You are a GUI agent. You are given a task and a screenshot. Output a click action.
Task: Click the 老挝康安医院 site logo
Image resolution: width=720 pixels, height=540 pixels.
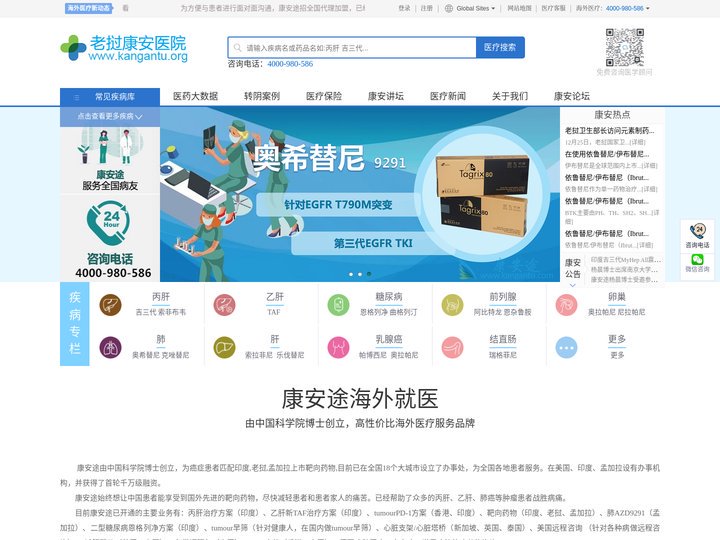(124, 48)
